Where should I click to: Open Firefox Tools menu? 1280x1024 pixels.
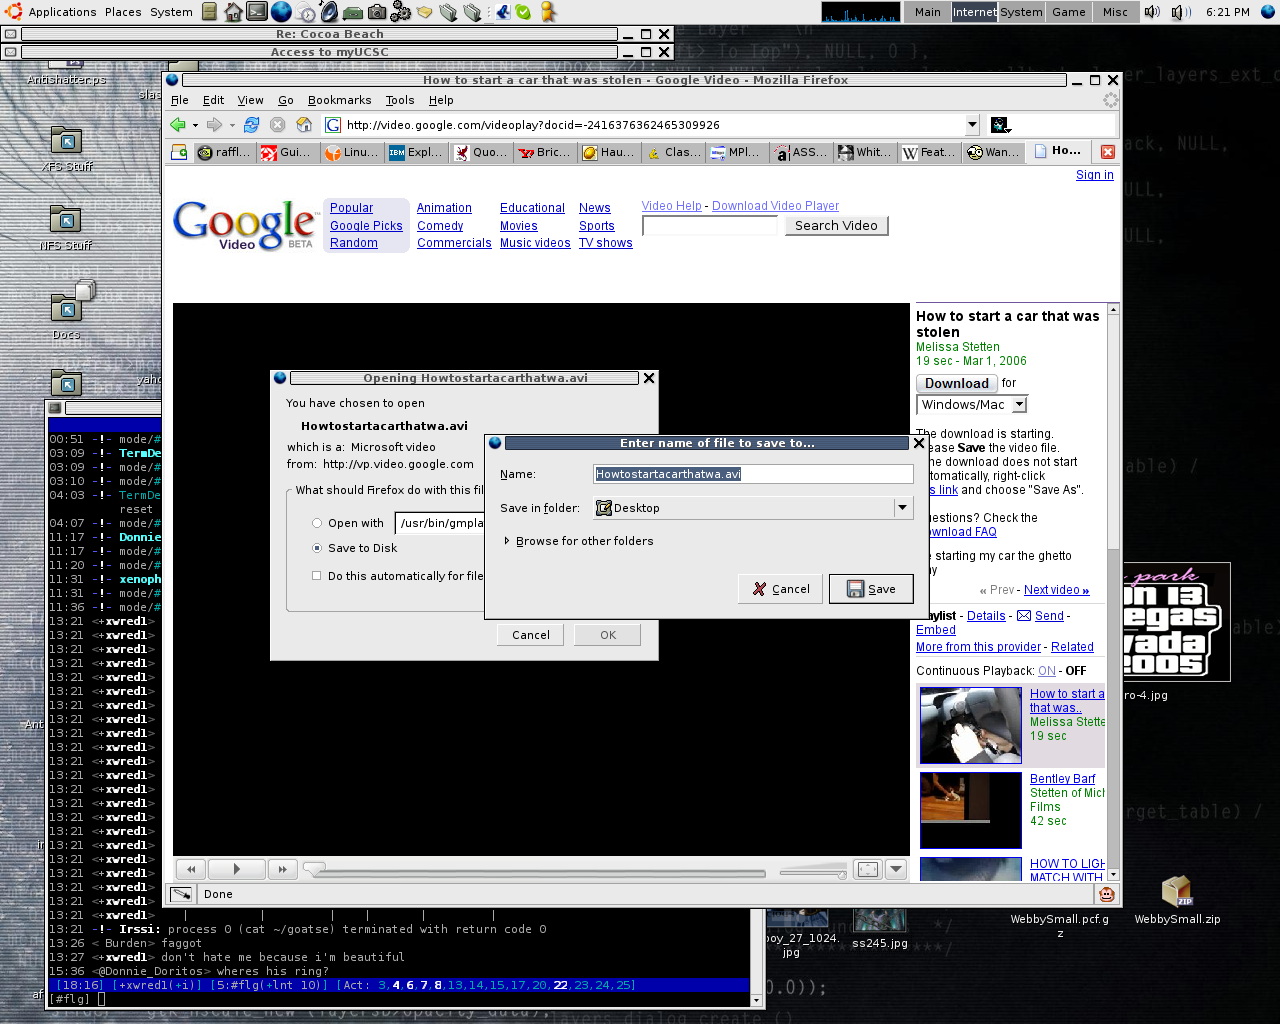tap(400, 100)
